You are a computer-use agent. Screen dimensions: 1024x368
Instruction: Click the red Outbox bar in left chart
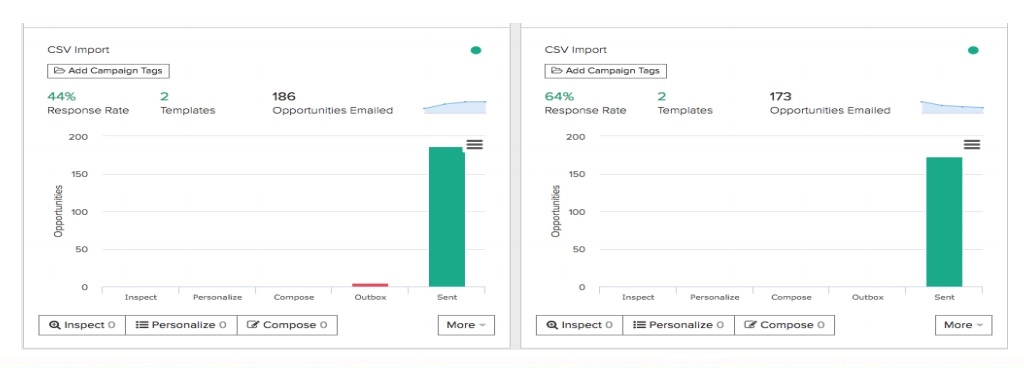coord(370,285)
